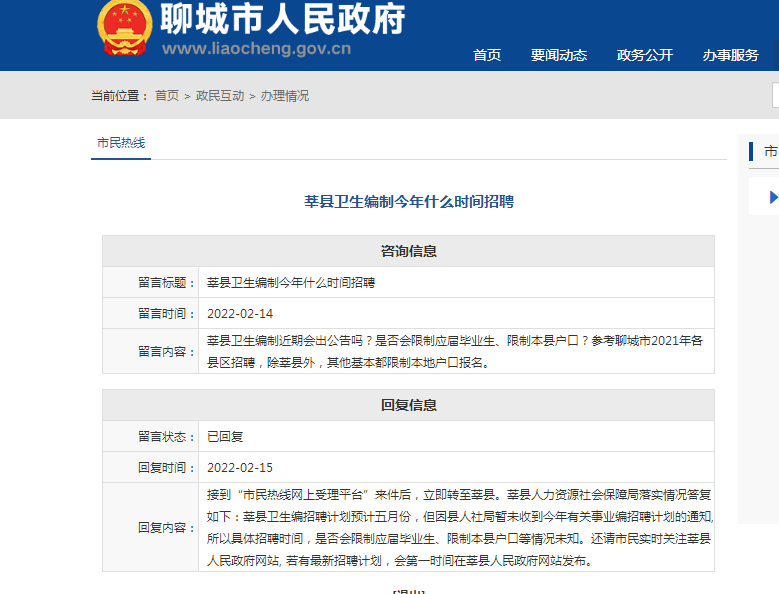Click the search input box at right edge
This screenshot has width=779, height=594.
[775, 95]
